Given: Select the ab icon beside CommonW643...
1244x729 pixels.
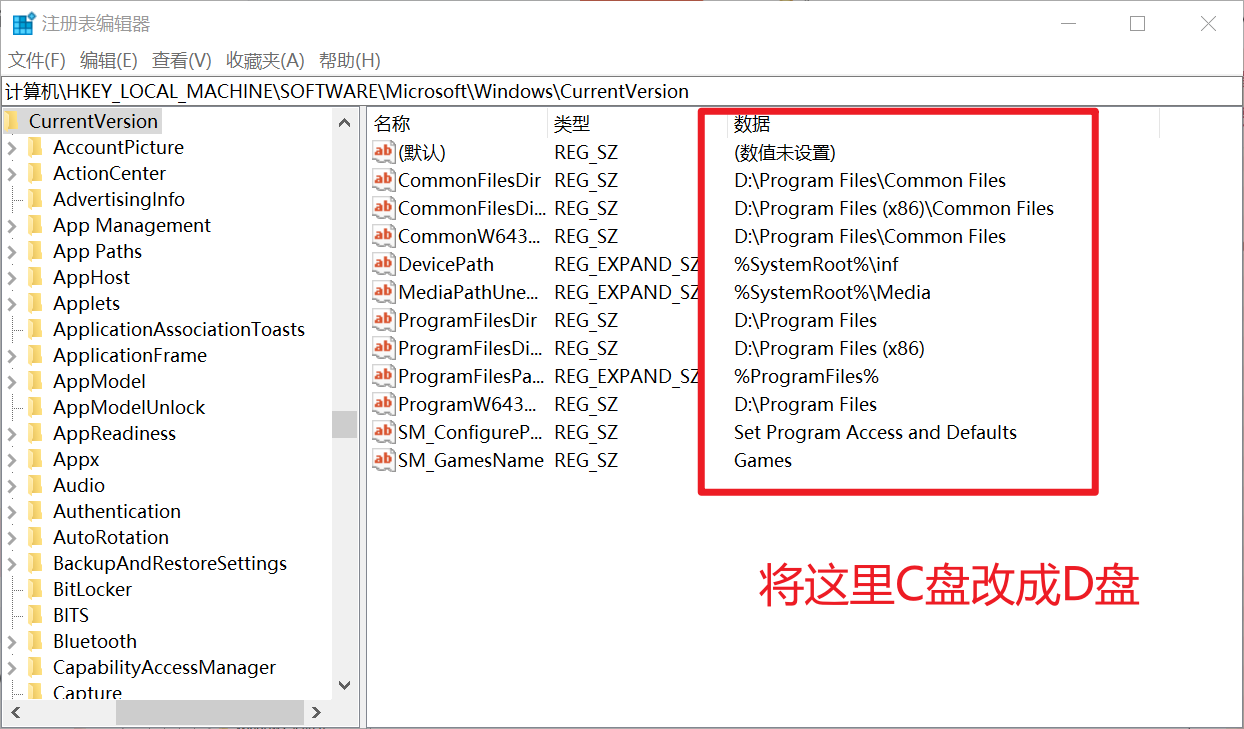Looking at the screenshot, I should [x=384, y=236].
